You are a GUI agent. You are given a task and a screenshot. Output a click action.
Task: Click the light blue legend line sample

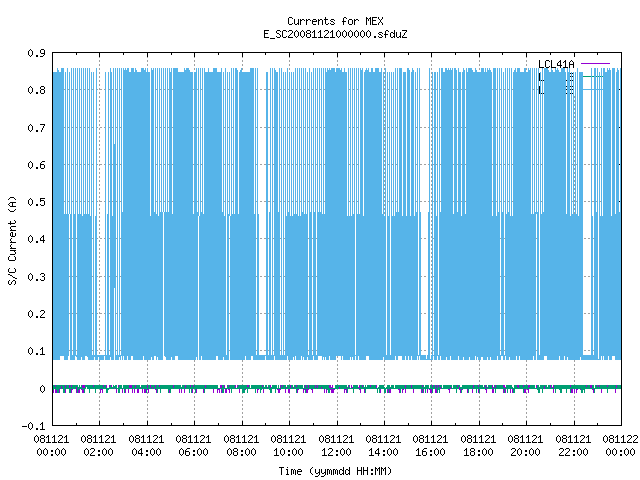(x=593, y=89)
